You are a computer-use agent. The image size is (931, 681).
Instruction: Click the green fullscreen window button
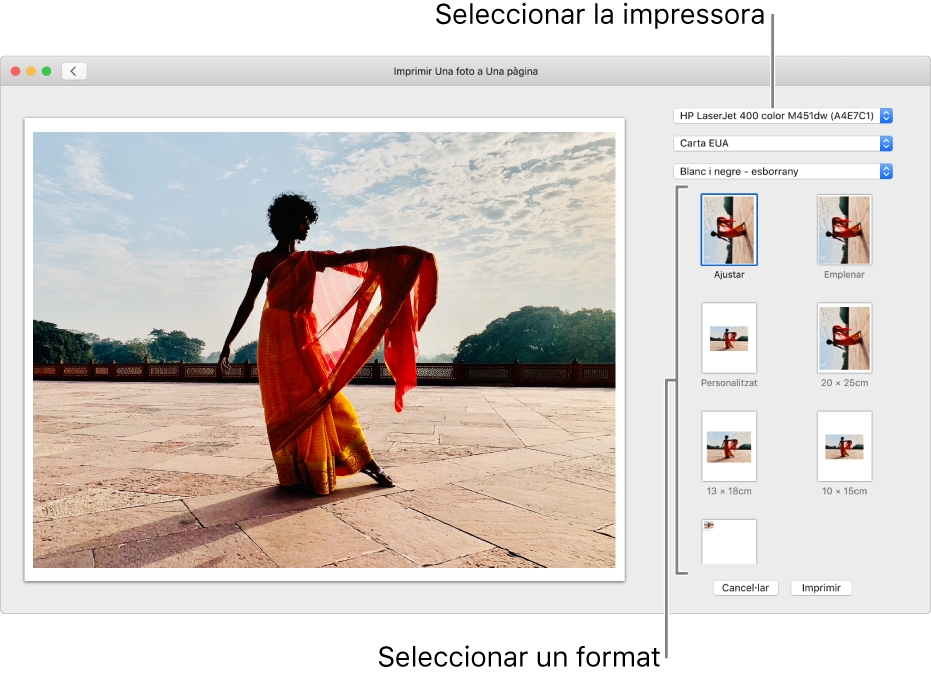46,71
